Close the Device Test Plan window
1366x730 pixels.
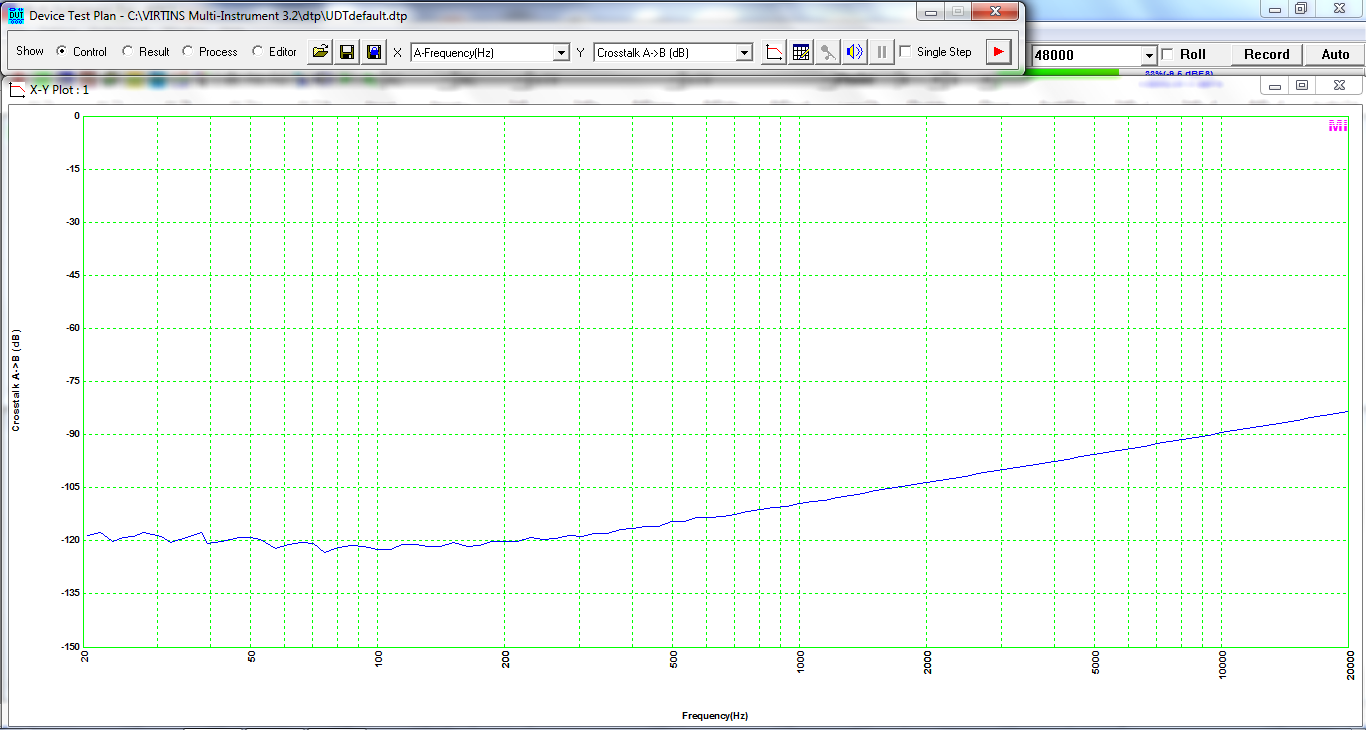994,12
